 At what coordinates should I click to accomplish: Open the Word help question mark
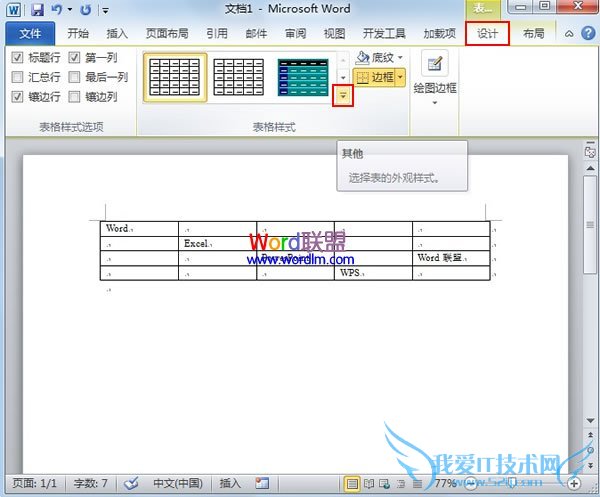588,34
